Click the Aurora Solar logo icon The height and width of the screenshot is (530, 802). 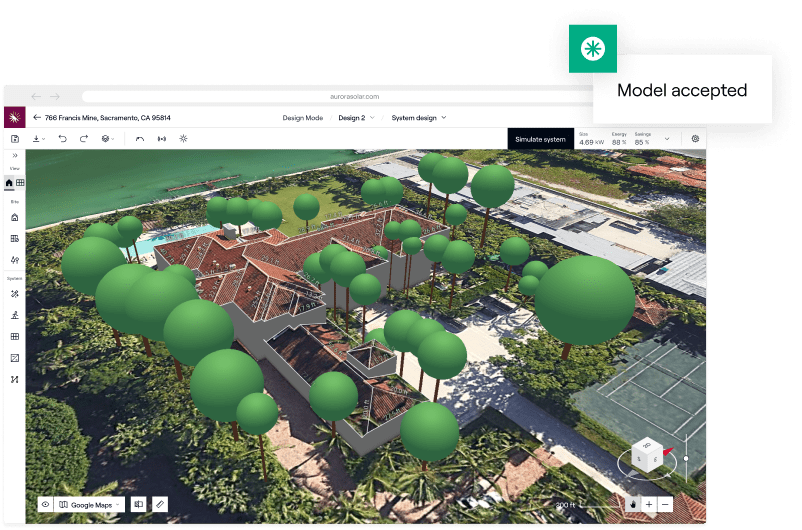click(14, 117)
